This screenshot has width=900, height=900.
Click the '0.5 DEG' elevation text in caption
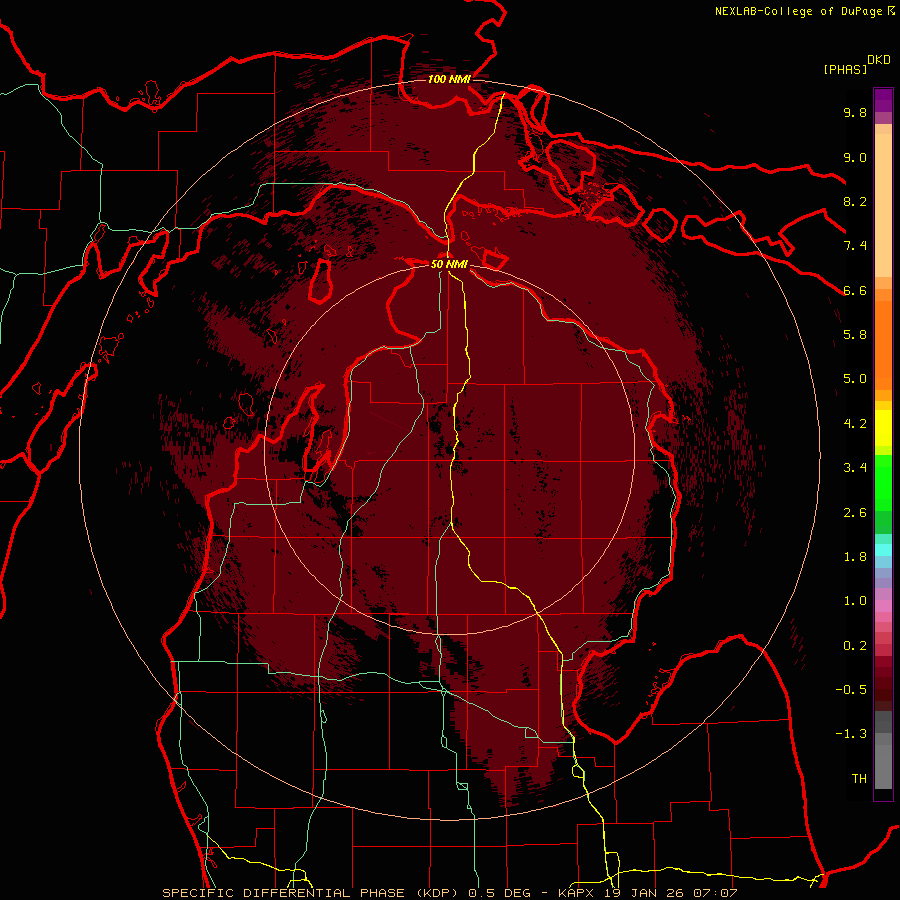pos(499,893)
